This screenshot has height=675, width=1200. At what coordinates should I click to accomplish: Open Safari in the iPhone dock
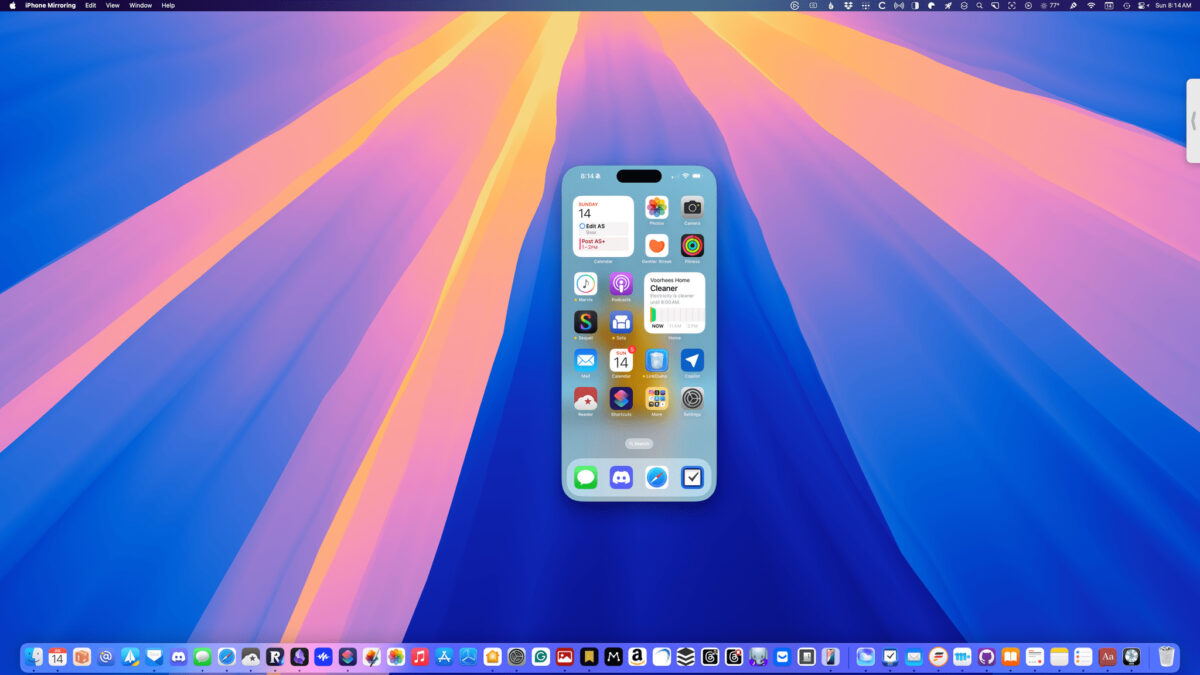(x=657, y=478)
